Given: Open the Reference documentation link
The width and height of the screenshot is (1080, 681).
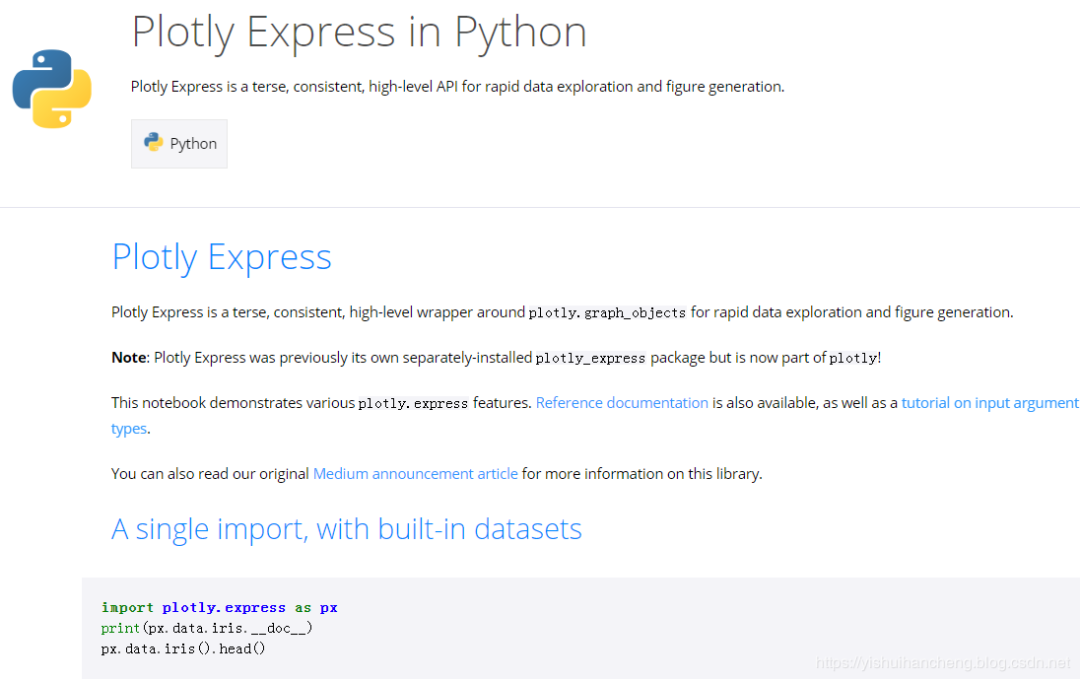Looking at the screenshot, I should [x=621, y=402].
